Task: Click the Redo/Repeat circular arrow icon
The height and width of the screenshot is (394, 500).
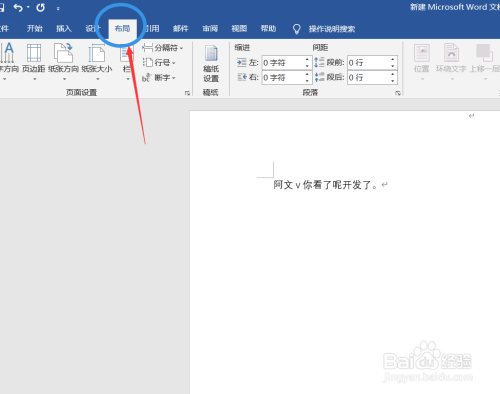Action: [x=41, y=8]
